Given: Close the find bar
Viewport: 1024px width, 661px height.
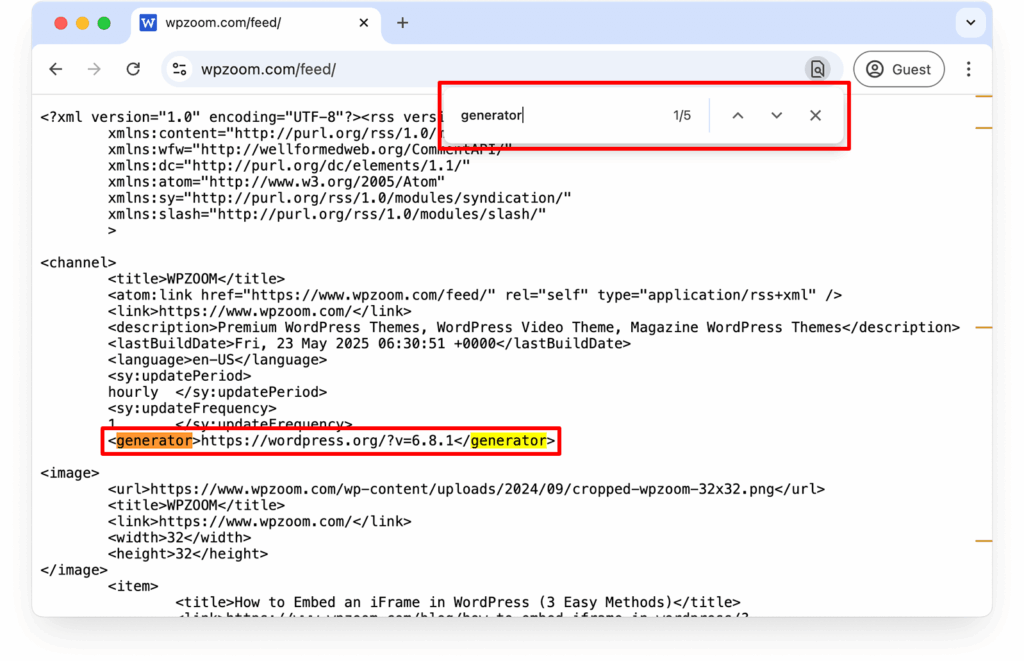Looking at the screenshot, I should 815,116.
